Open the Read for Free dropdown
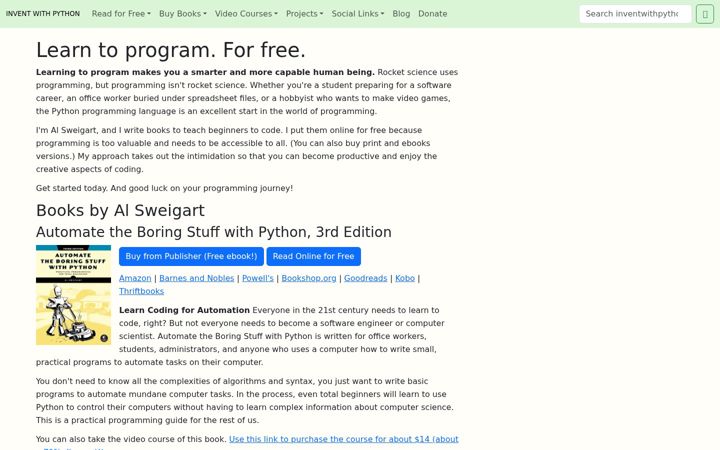The width and height of the screenshot is (720, 450). point(121,14)
